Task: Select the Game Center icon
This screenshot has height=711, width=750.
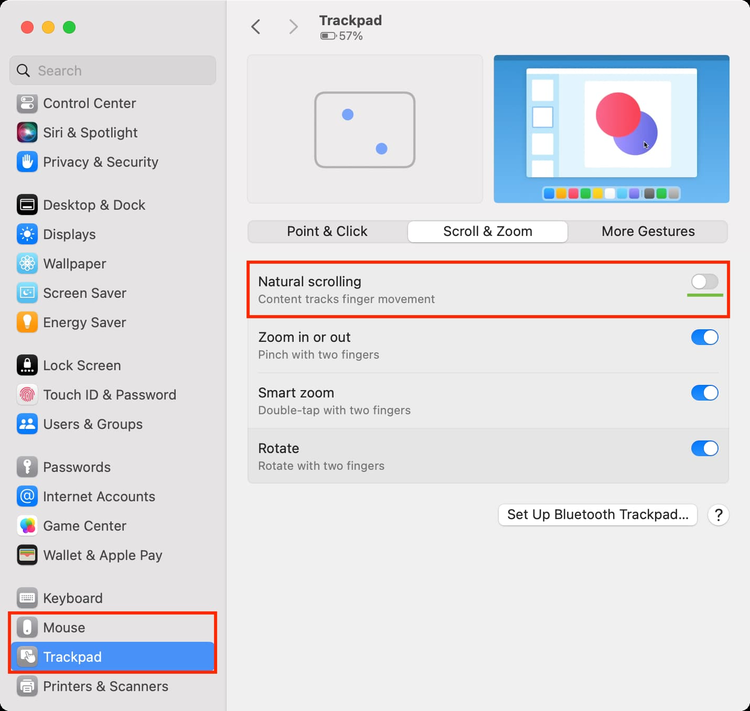Action: [27, 526]
